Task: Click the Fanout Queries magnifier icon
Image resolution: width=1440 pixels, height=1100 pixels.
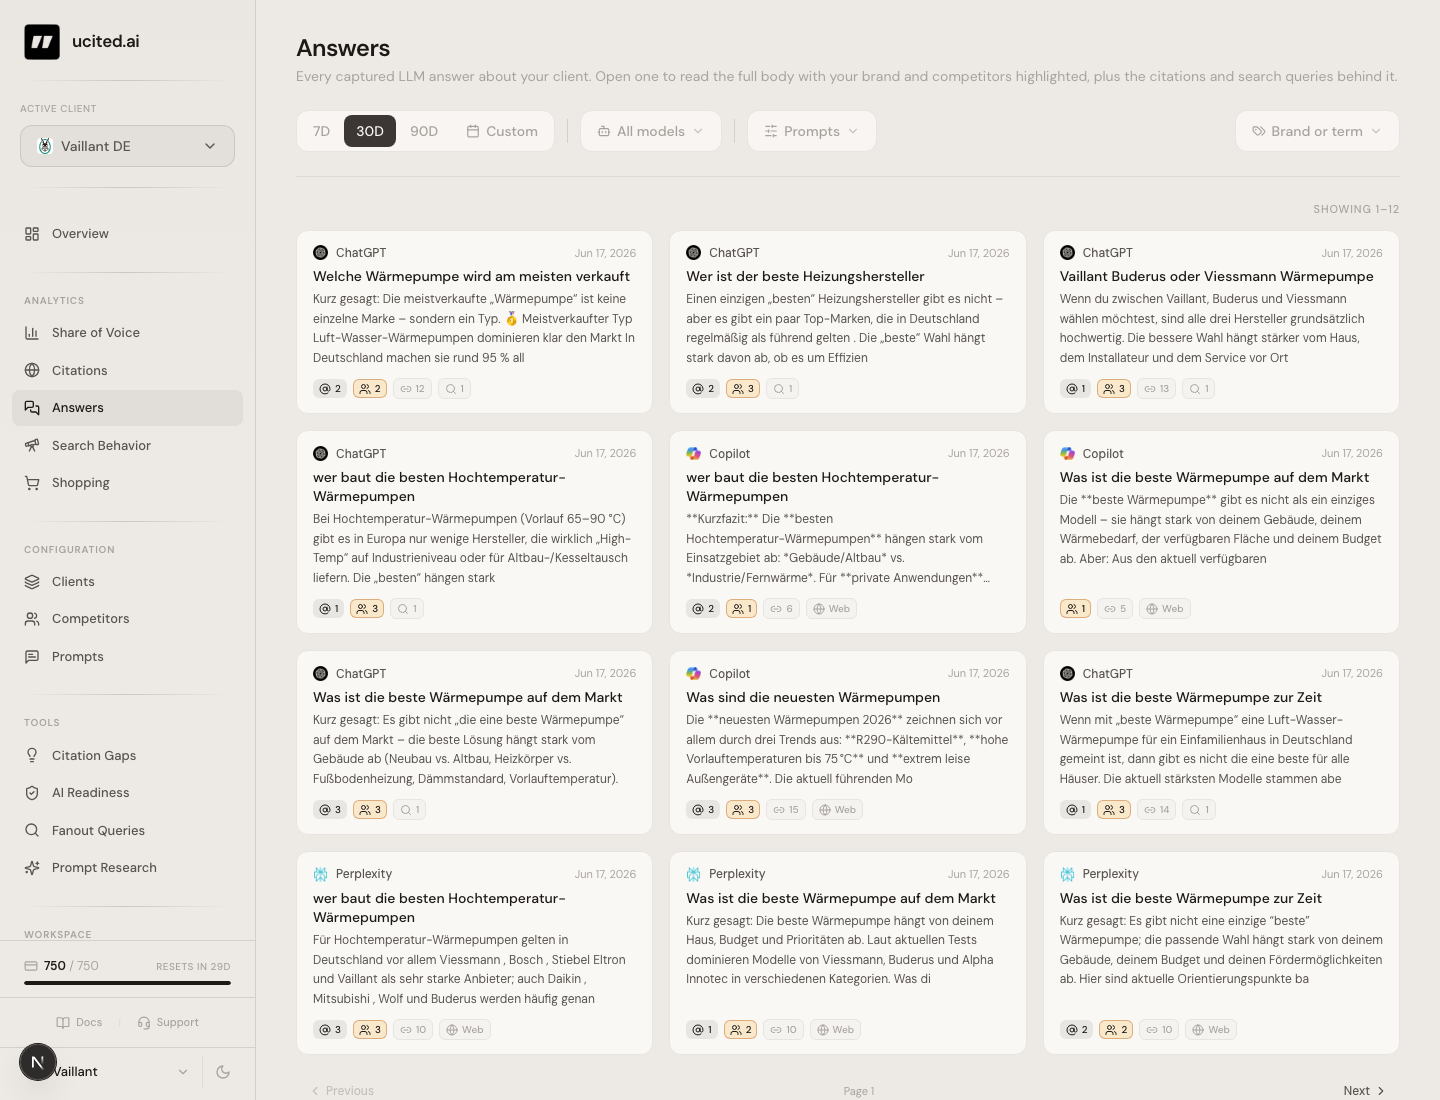Action: click(32, 831)
